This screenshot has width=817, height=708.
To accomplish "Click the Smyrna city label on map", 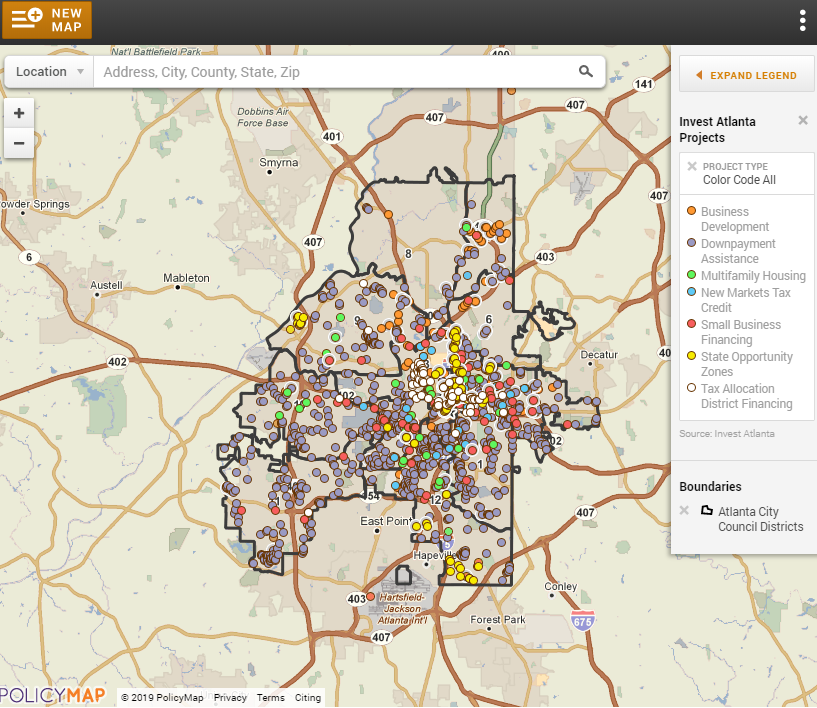I will coord(279,163).
